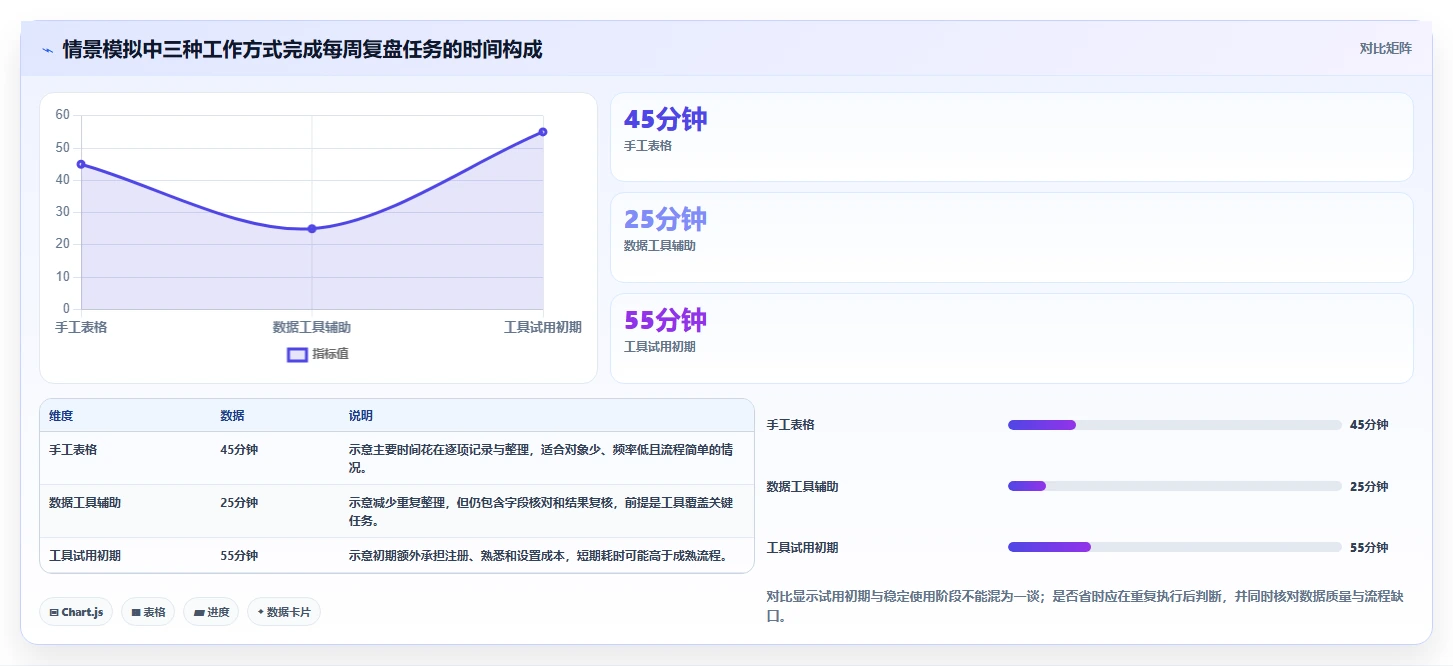Image resolution: width=1453 pixels, height=666 pixels.
Task: Click the 工具试用初期 x-axis label on the chart
Action: pyautogui.click(x=543, y=327)
